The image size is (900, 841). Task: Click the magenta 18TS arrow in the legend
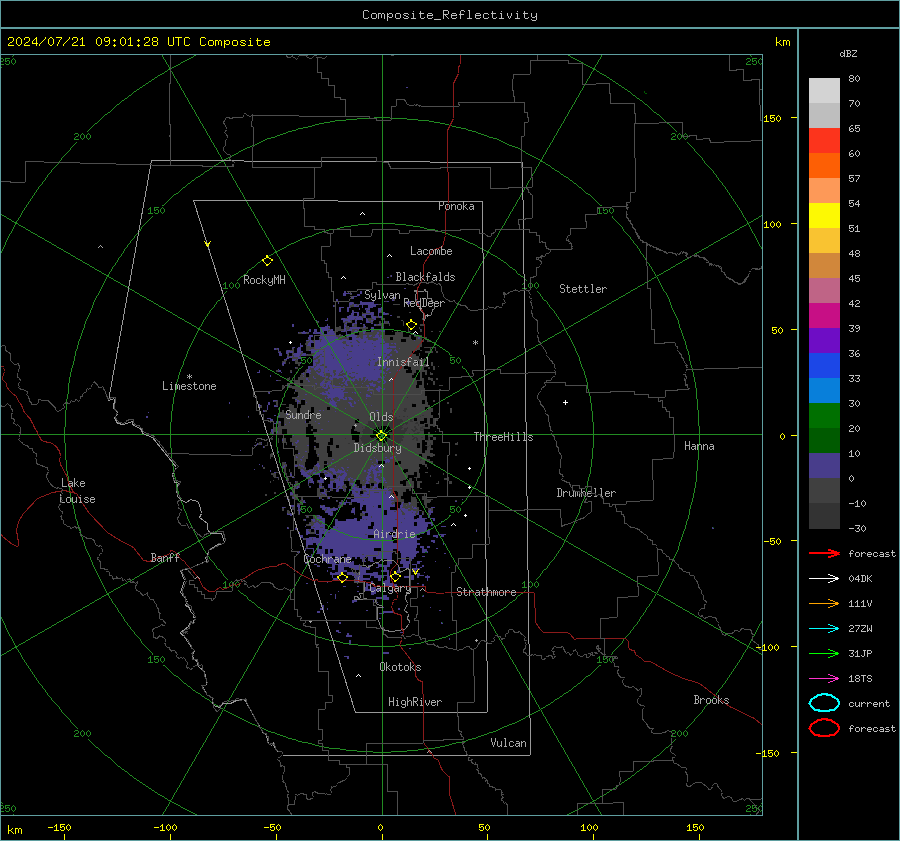[x=824, y=679]
